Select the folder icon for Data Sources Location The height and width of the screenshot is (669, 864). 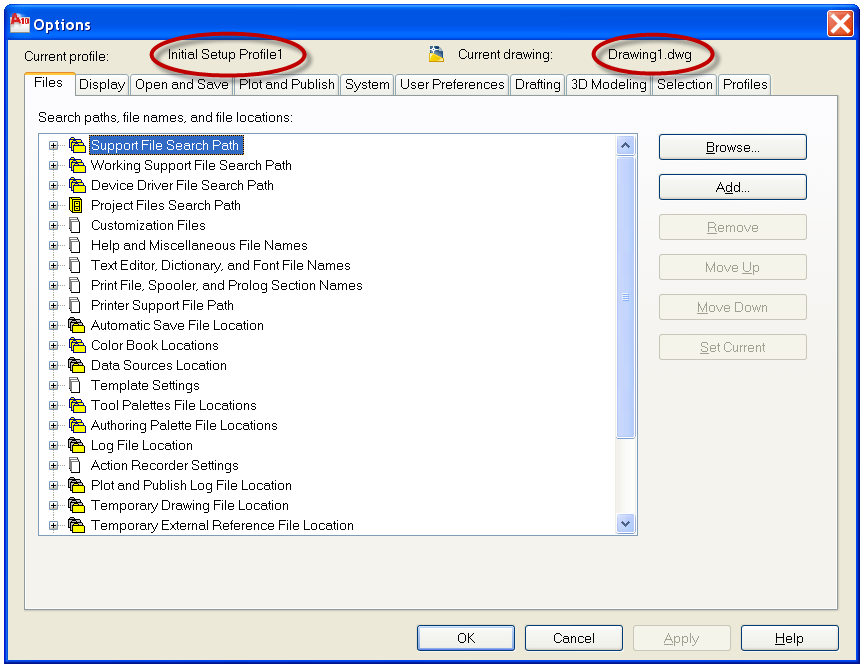tap(77, 365)
